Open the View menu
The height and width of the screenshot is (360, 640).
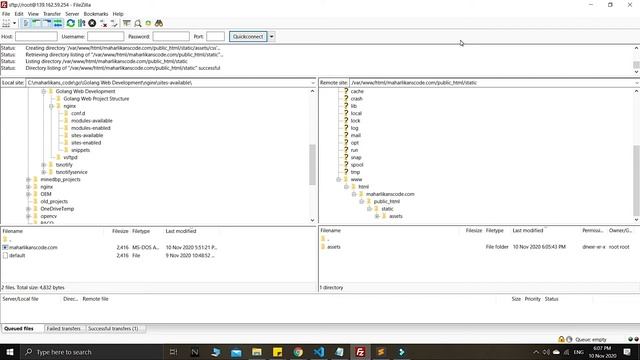click(33, 13)
